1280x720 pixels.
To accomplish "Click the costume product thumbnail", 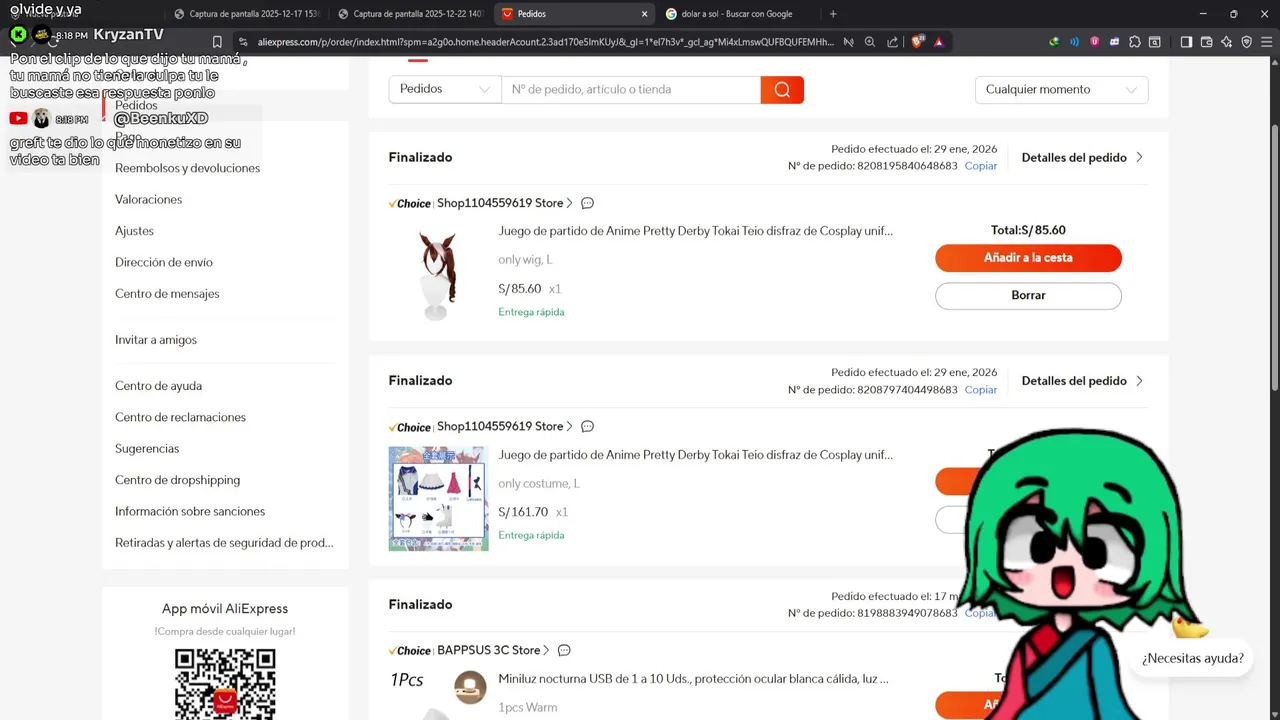I will pyautogui.click(x=438, y=498).
